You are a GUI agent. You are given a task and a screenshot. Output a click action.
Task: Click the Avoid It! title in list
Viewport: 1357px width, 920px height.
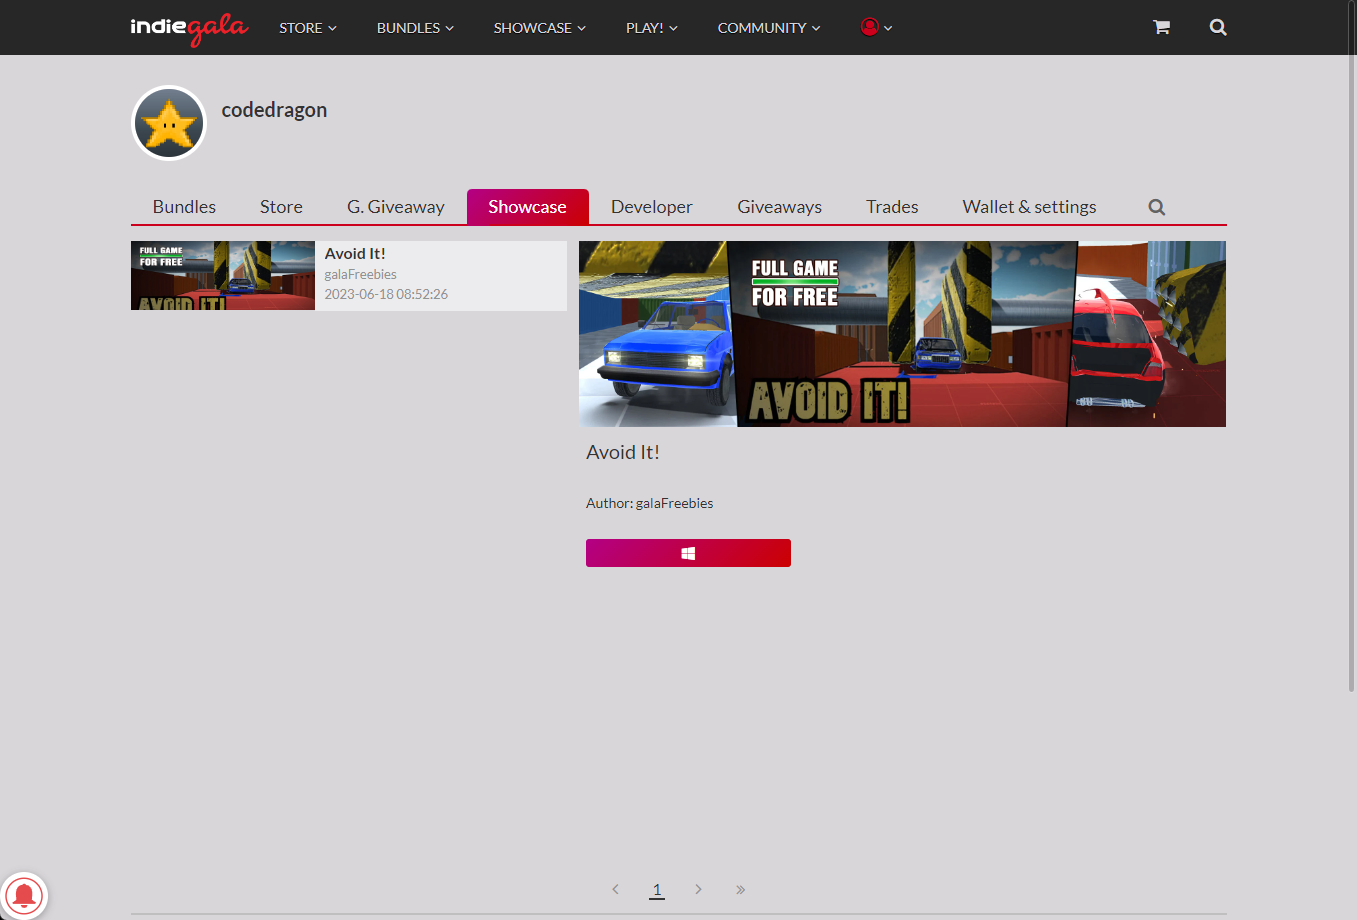click(355, 254)
